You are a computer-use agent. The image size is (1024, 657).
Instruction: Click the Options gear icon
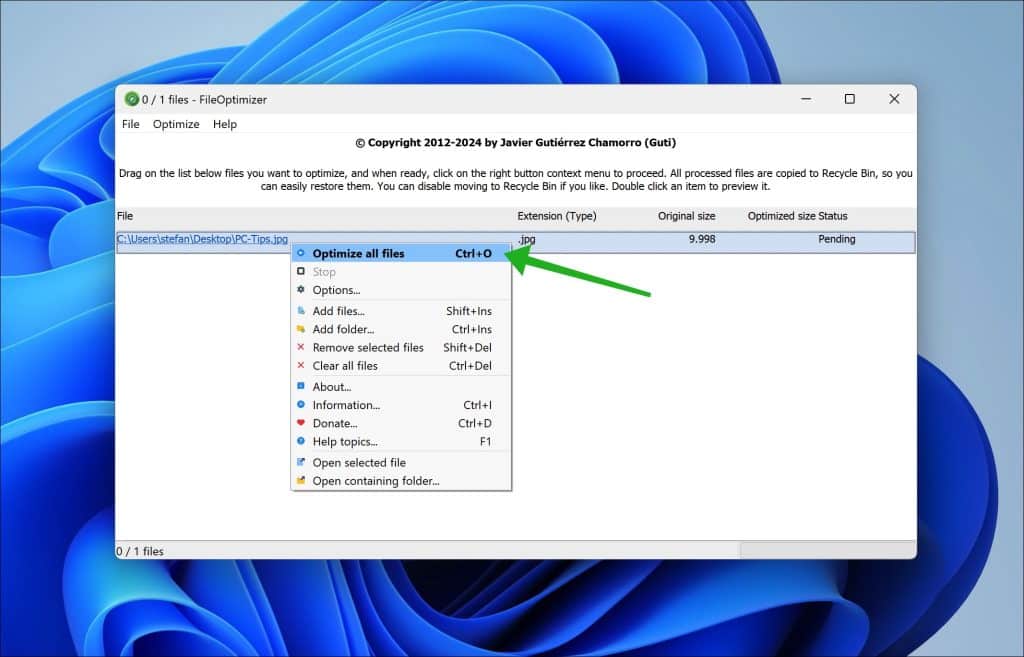pyautogui.click(x=300, y=289)
